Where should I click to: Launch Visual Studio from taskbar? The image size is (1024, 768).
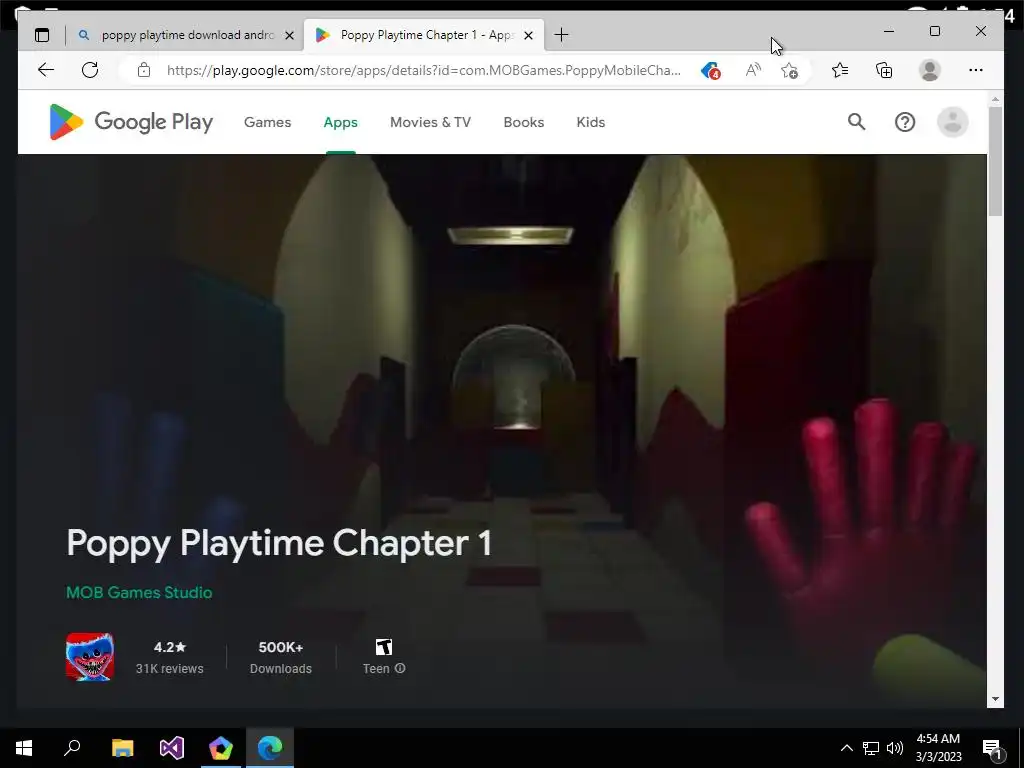172,748
